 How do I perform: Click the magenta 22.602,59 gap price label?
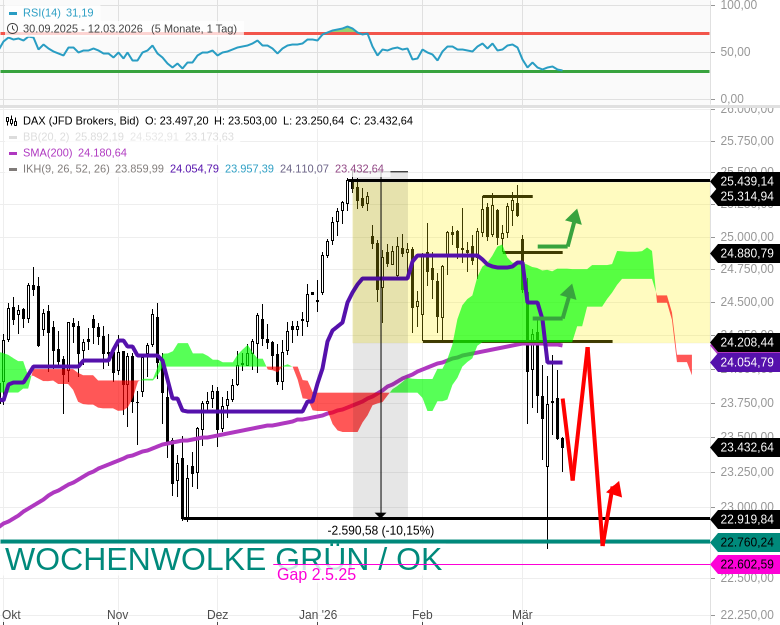click(746, 565)
